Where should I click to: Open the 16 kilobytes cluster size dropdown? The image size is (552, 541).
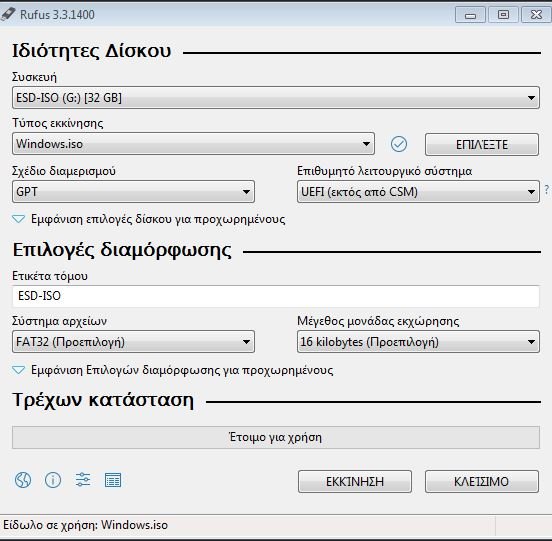pos(418,342)
